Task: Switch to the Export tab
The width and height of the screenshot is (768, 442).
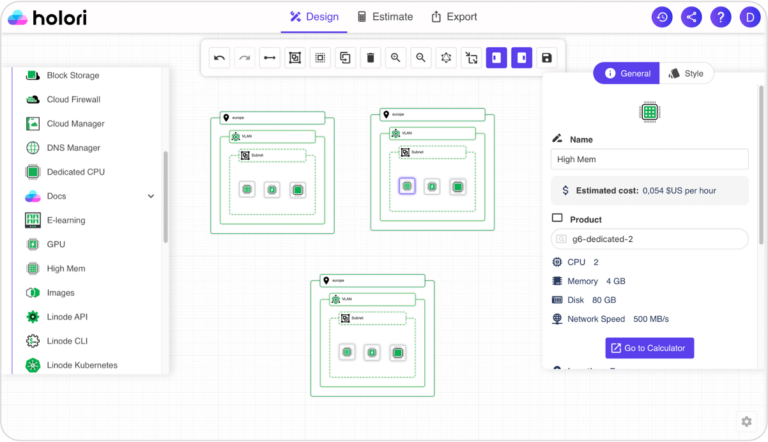Action: pos(454,17)
